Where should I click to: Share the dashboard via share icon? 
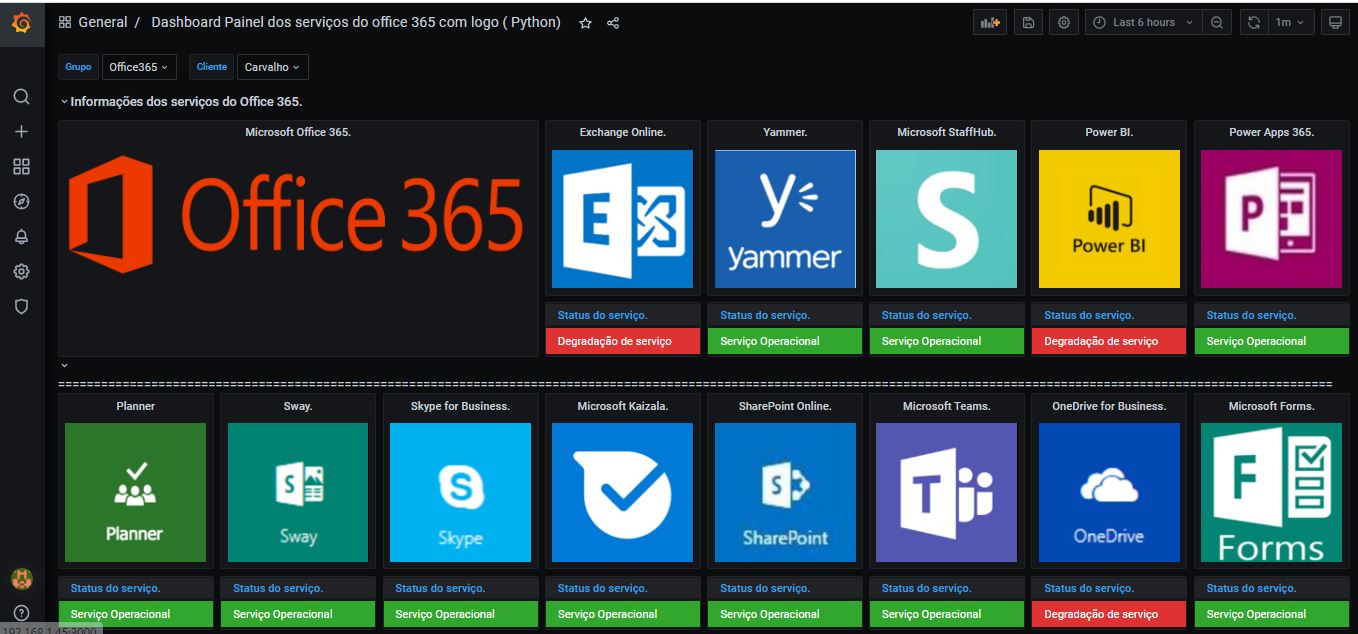(613, 23)
